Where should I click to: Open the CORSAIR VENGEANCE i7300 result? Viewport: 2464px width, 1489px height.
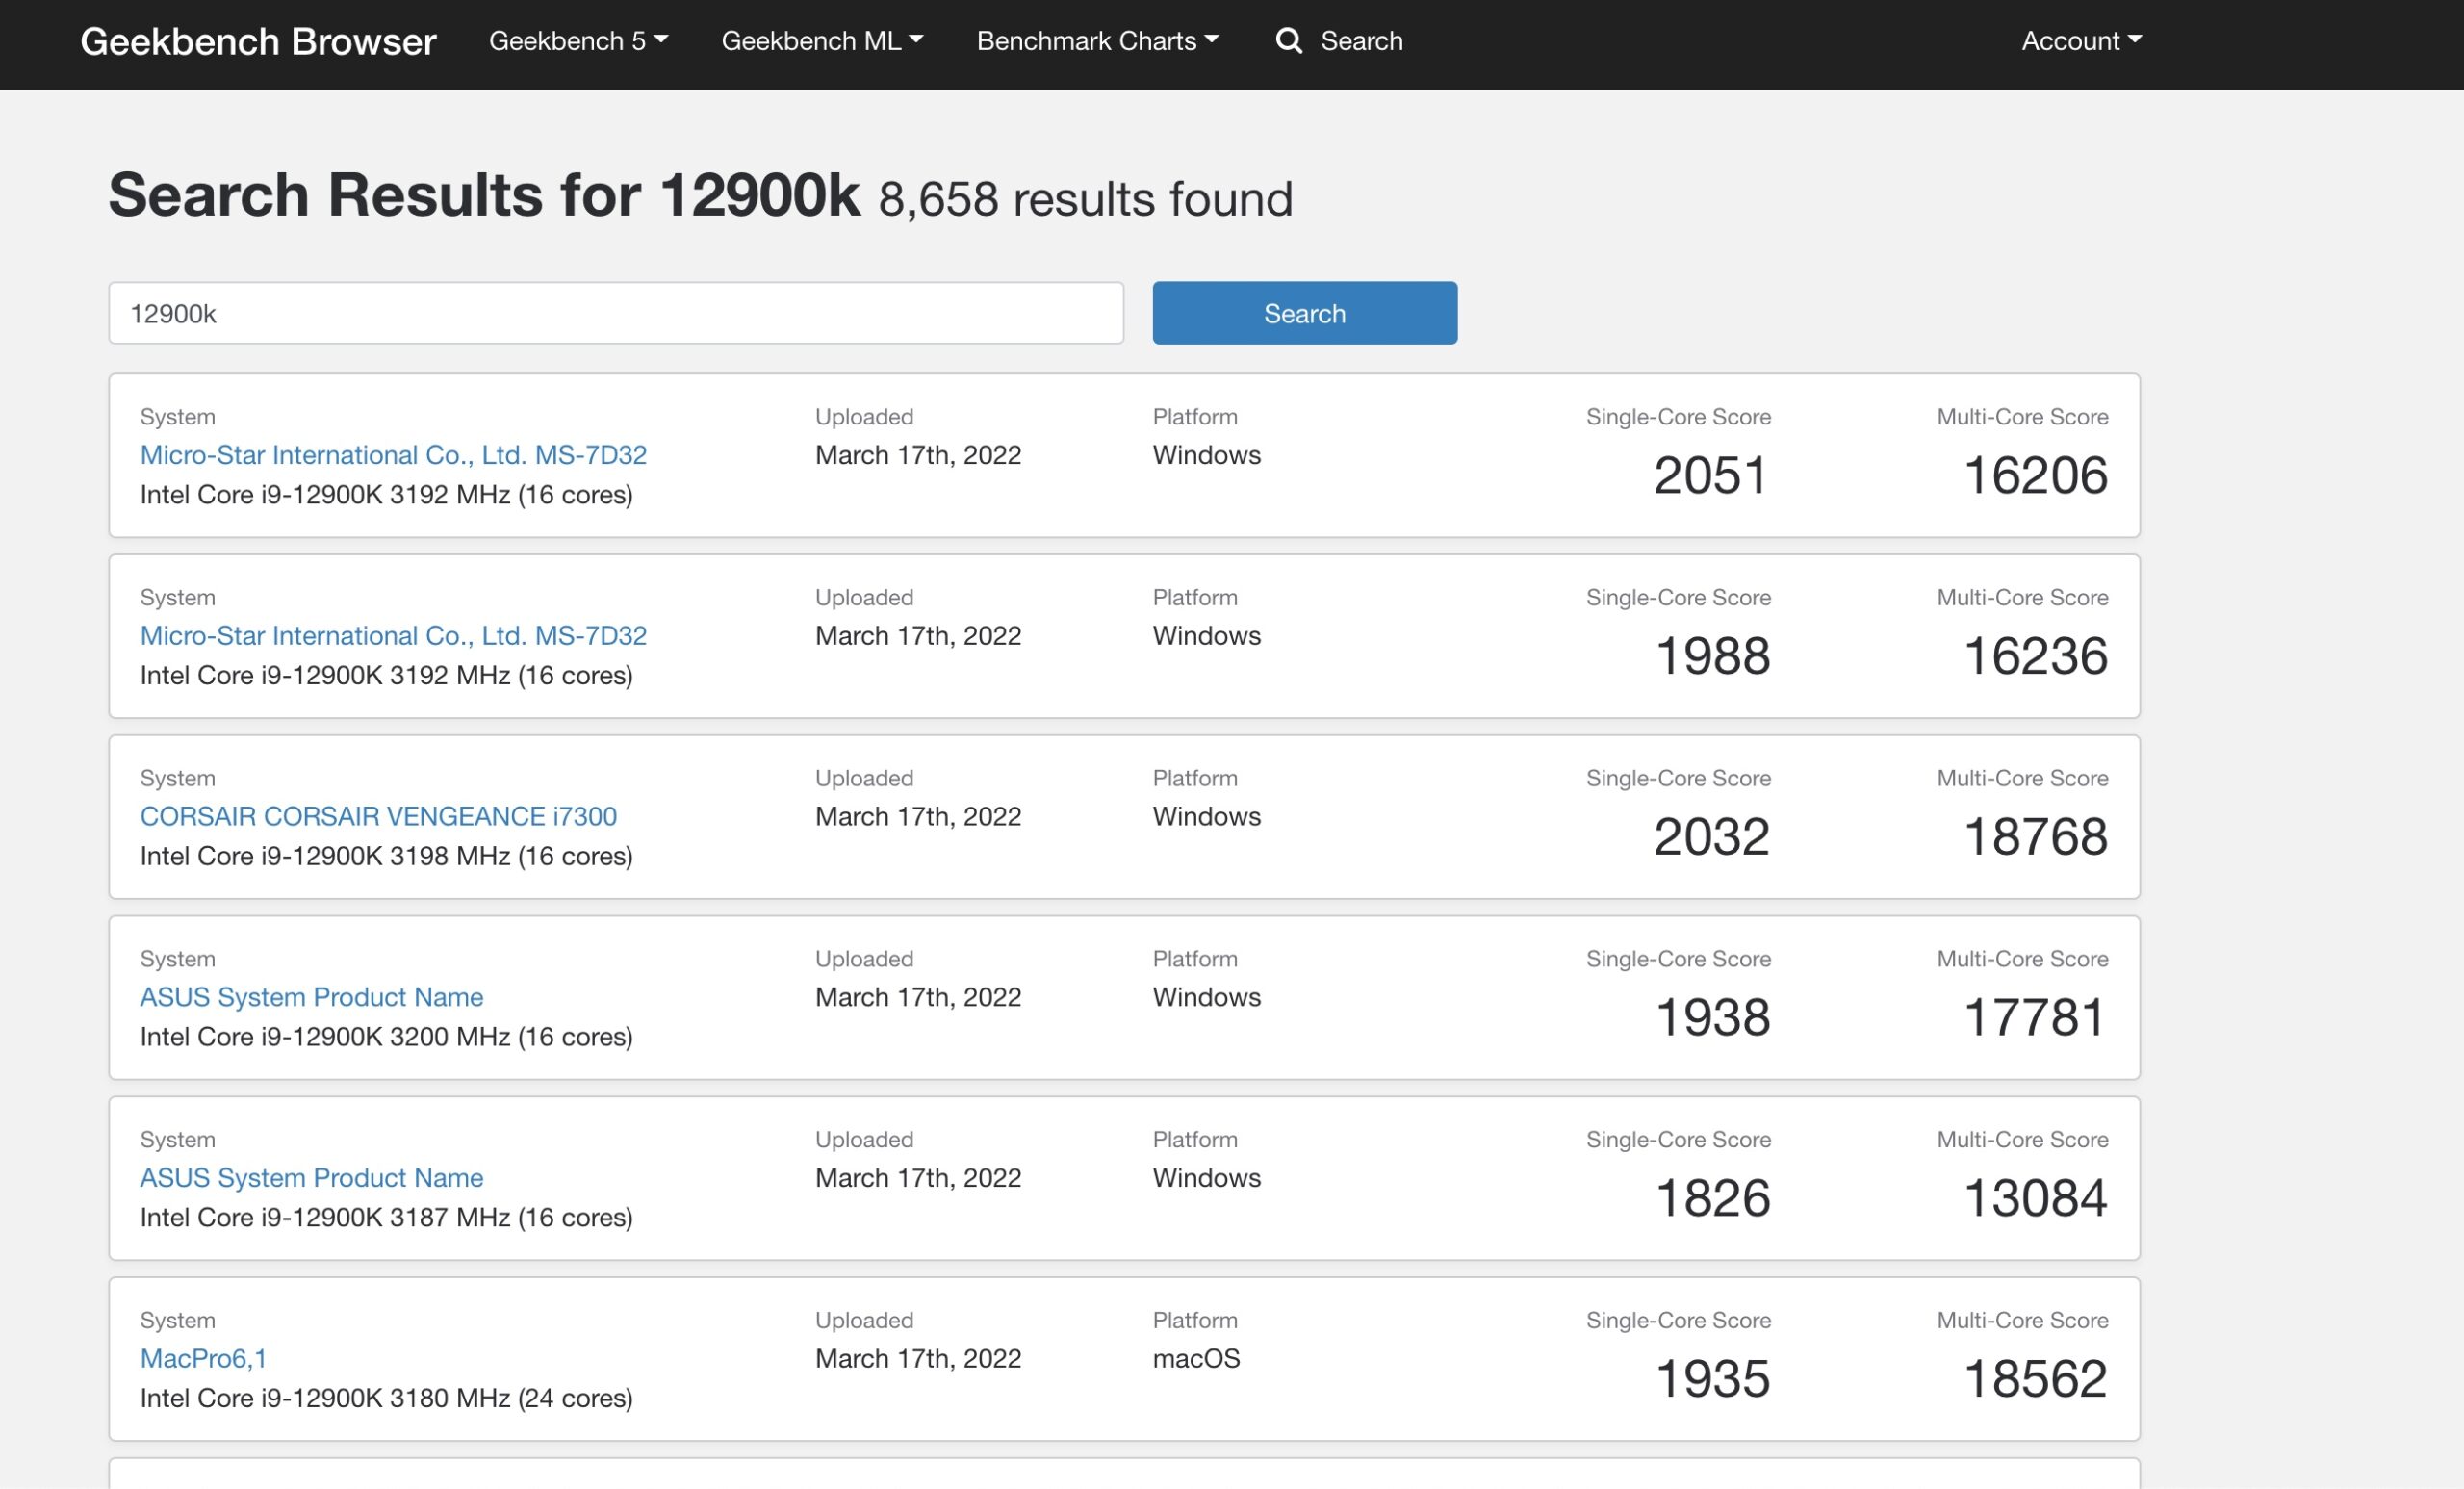pos(378,816)
